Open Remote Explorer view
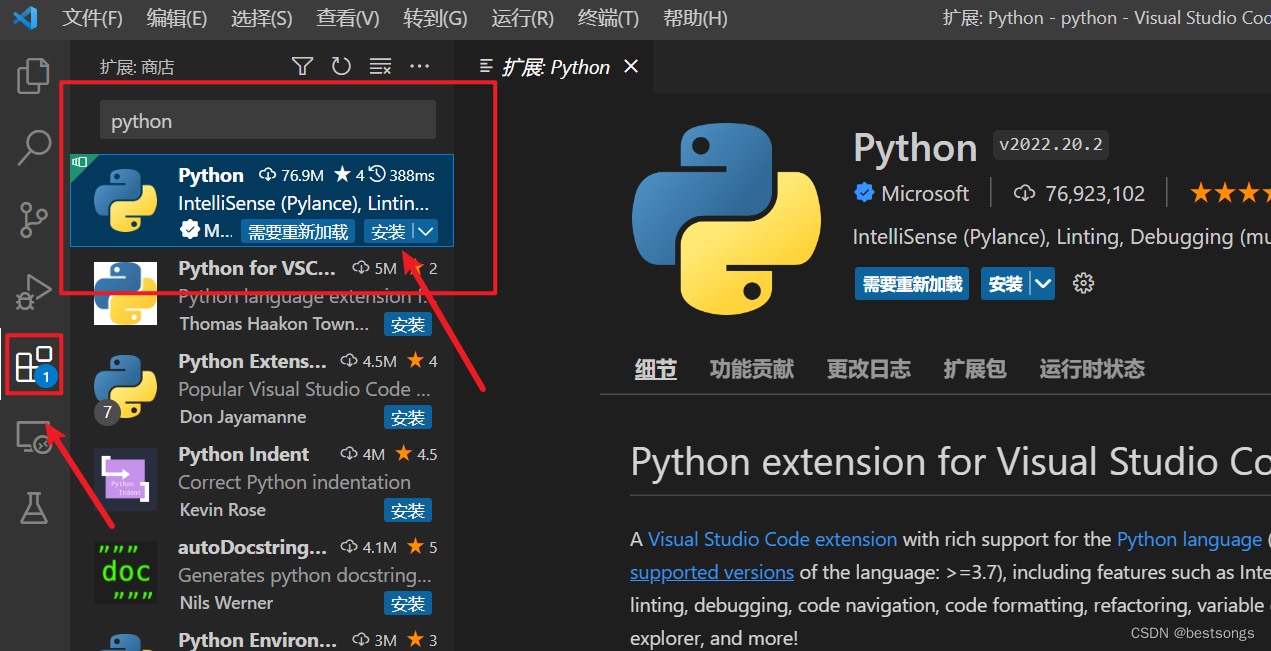1271x651 pixels. 34,437
